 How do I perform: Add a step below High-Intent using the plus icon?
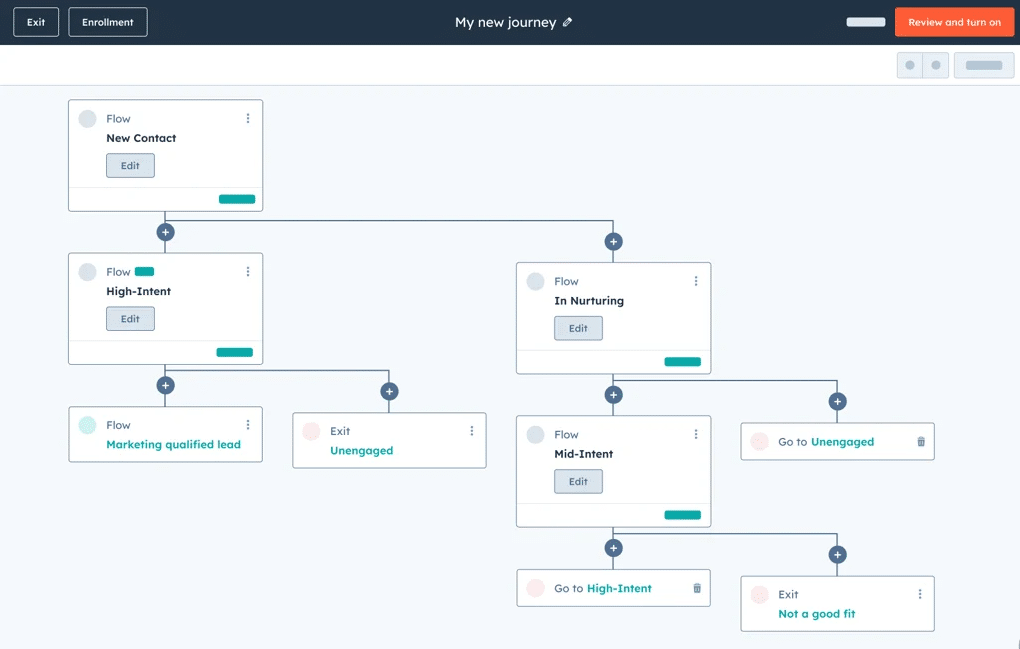165,385
